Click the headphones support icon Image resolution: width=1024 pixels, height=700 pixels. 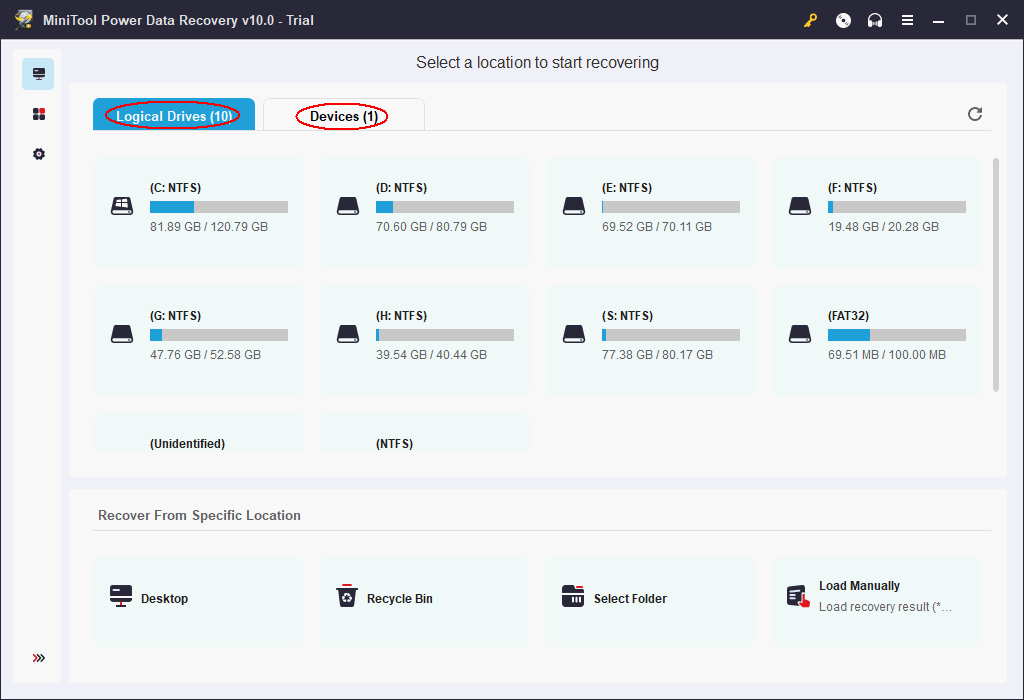click(875, 20)
